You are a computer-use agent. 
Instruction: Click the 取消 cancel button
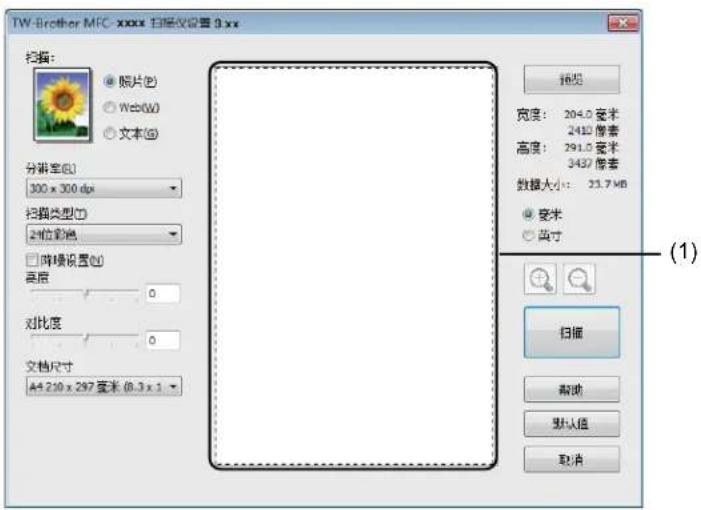(x=571, y=459)
